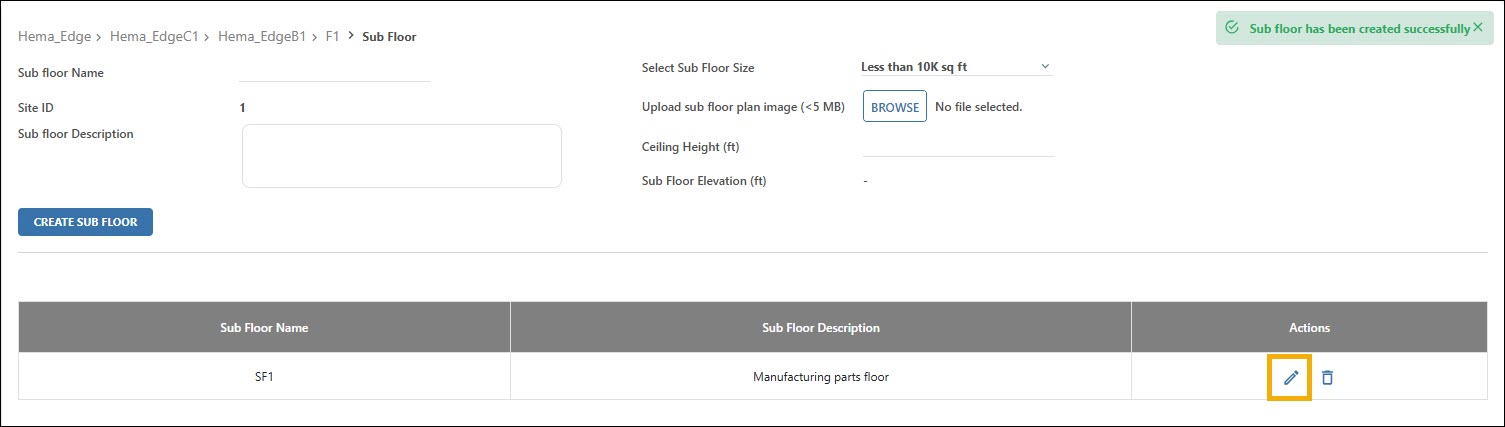Focus the Sub floor Name input field
Screen dimensions: 1505x427
335,72
